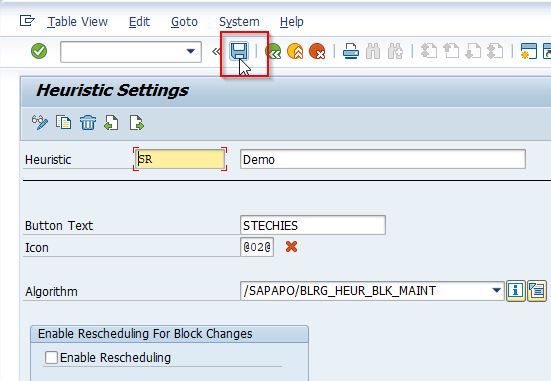Click the Next Page icon

(473, 51)
